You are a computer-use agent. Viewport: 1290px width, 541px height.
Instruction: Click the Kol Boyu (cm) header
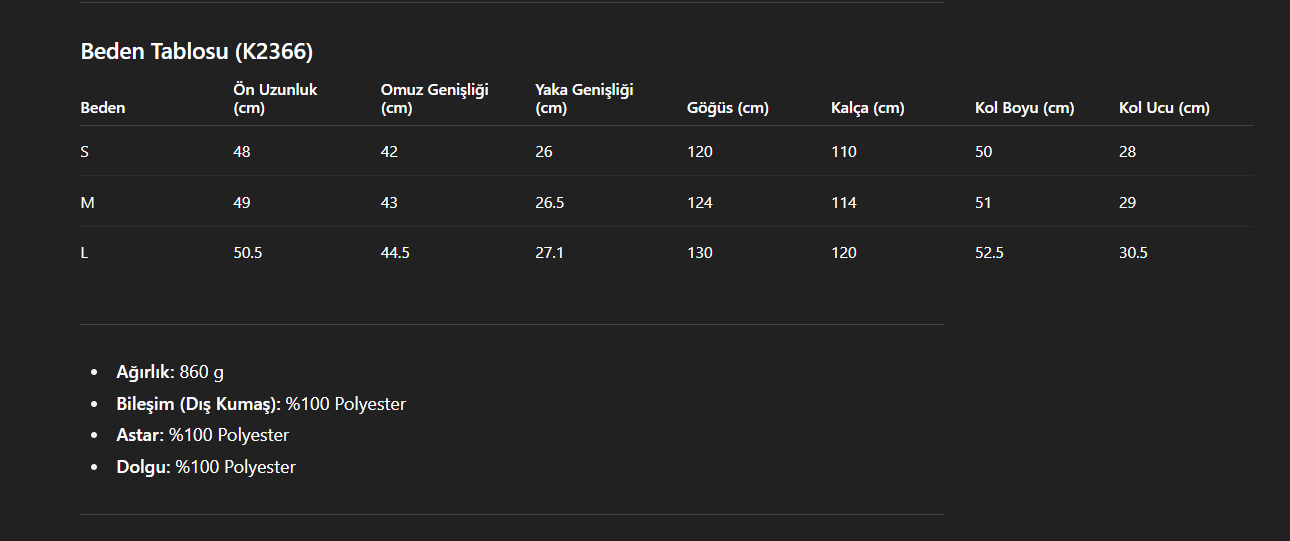pos(1024,108)
